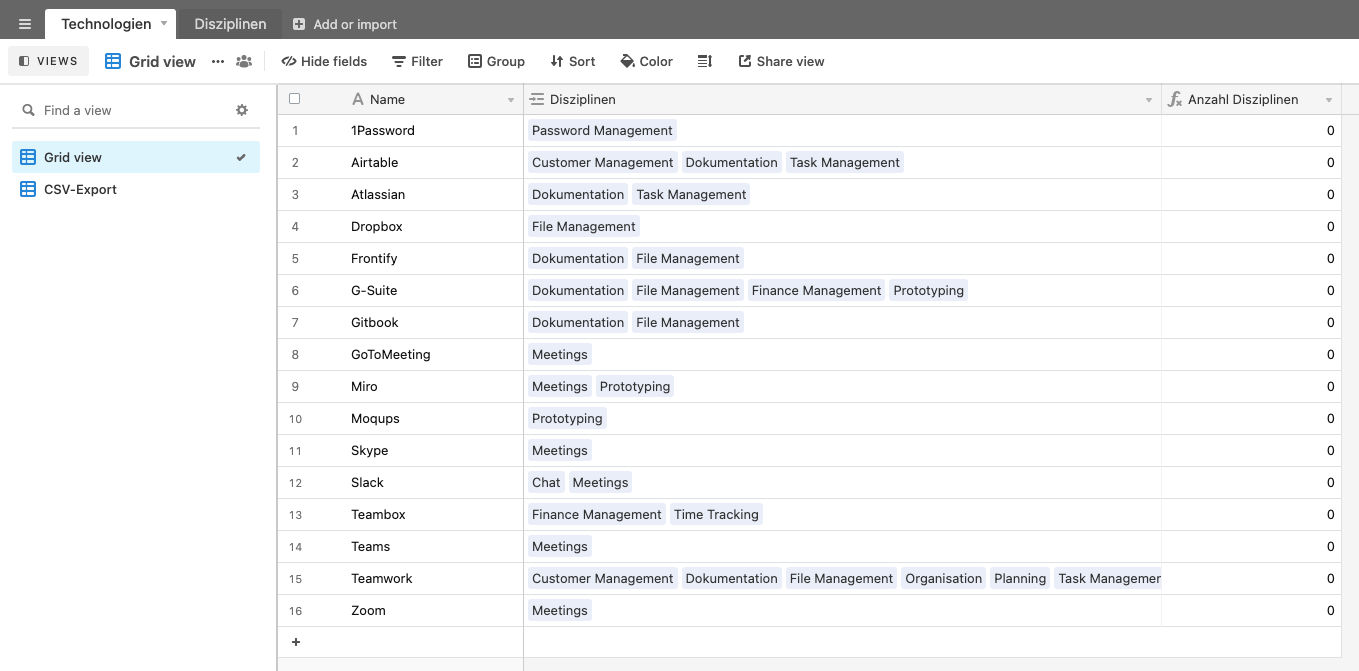Viewport: 1359px width, 671px height.
Task: Open the Technologien tab dropdown arrow
Action: [x=164, y=23]
